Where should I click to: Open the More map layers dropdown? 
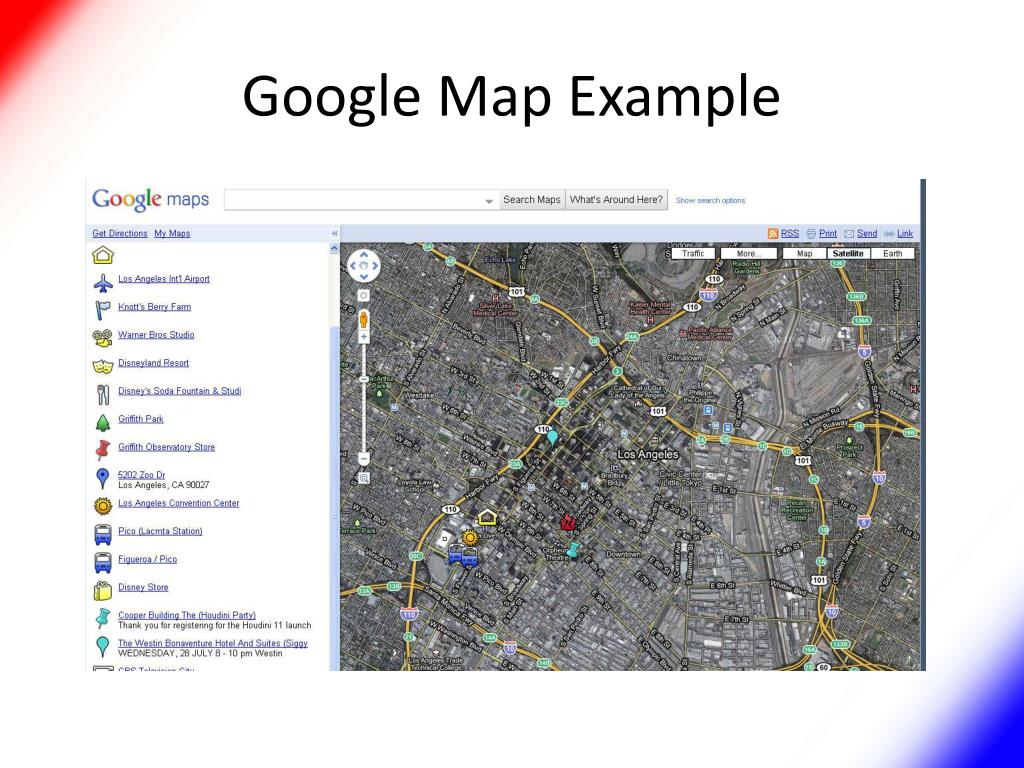pos(748,253)
